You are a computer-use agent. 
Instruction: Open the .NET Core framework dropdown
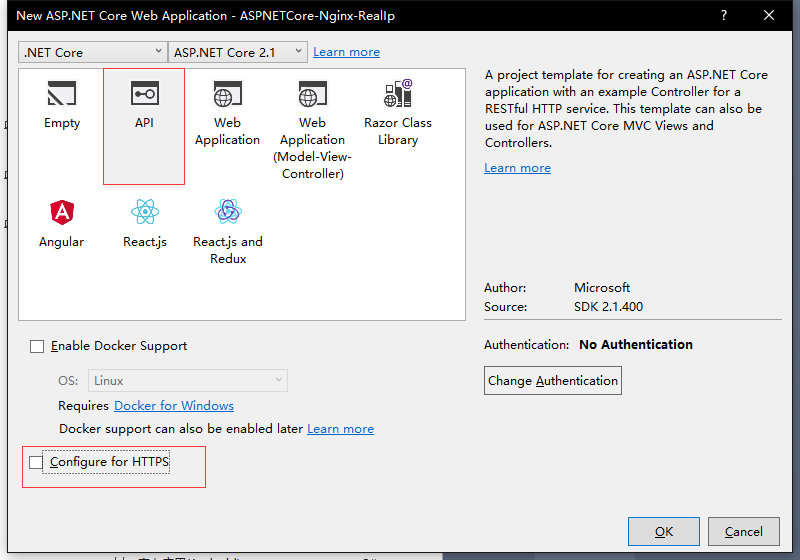92,52
